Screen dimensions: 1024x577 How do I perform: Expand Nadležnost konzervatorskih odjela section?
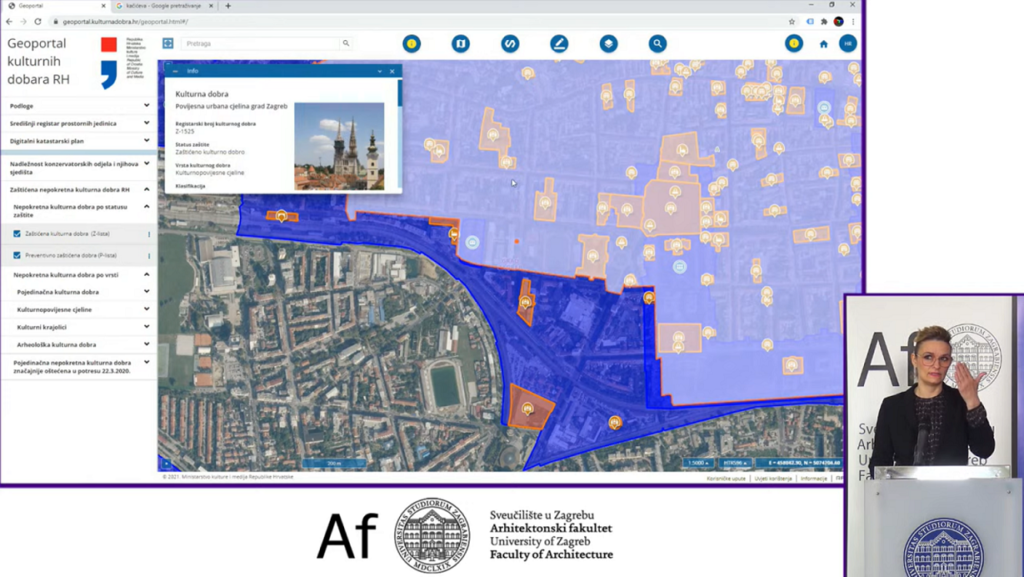coord(78,168)
